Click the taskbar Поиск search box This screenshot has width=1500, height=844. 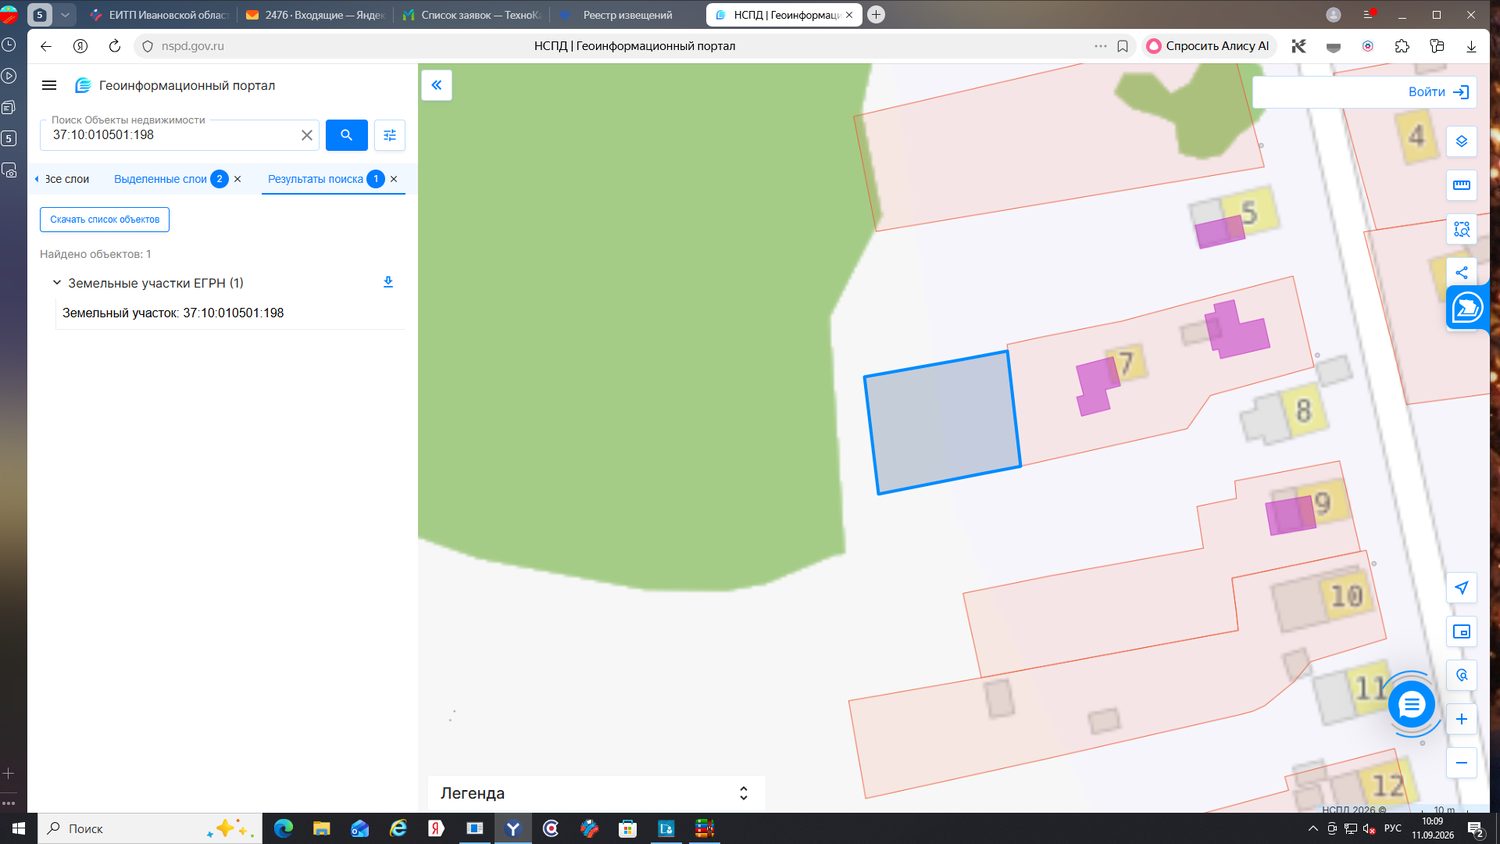[150, 828]
